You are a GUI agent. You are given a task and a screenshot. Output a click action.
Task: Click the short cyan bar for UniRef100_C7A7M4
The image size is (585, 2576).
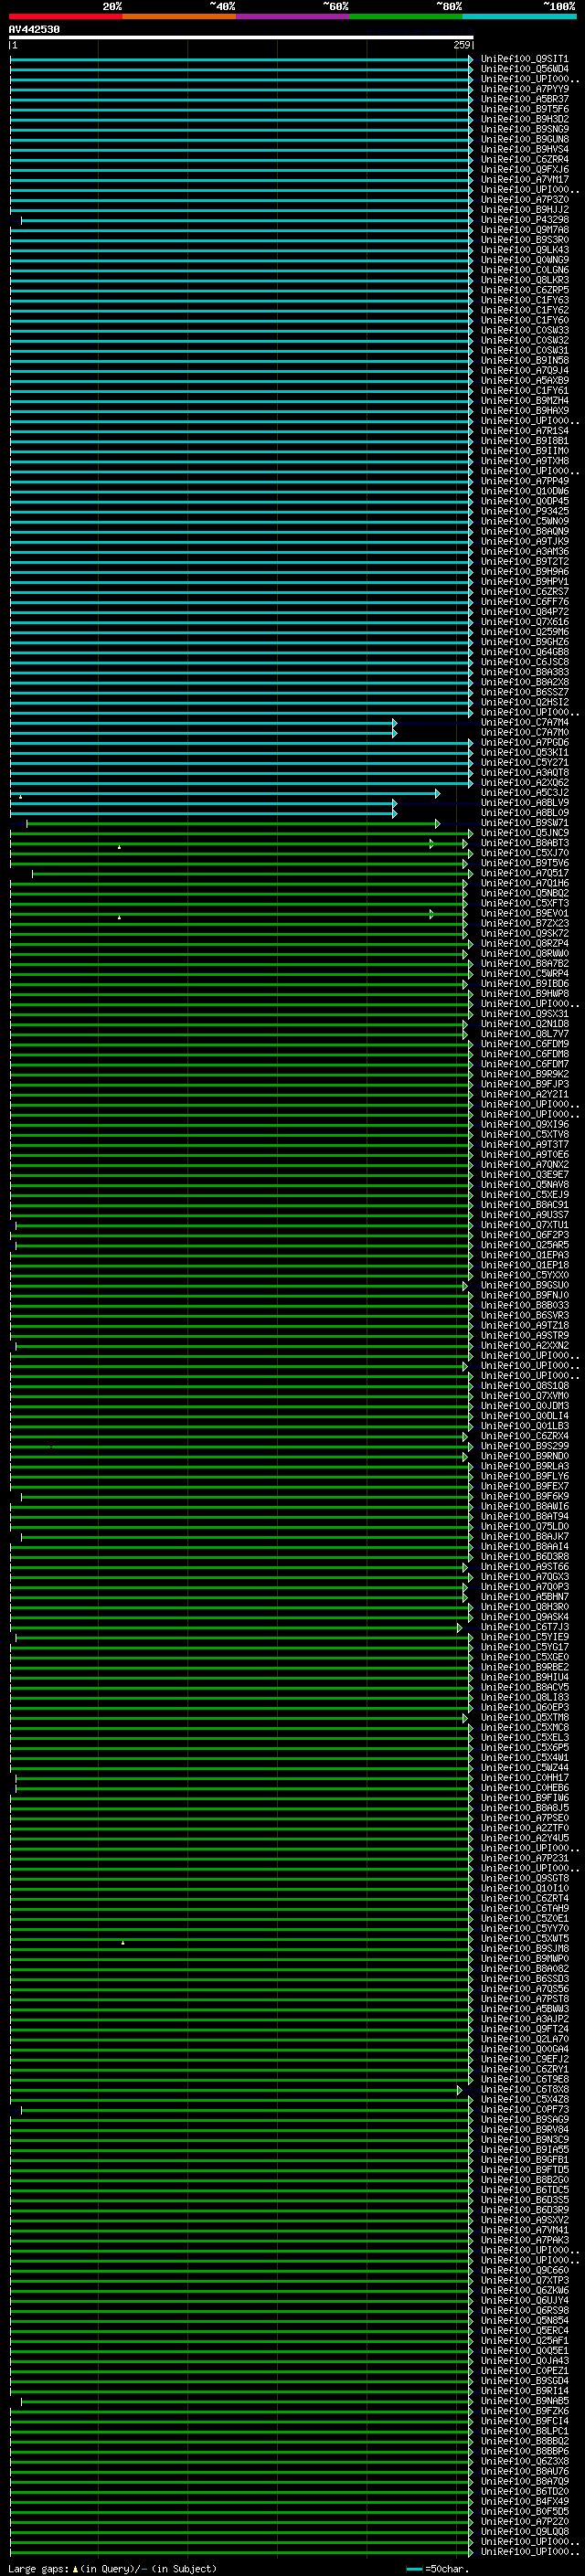203,722
